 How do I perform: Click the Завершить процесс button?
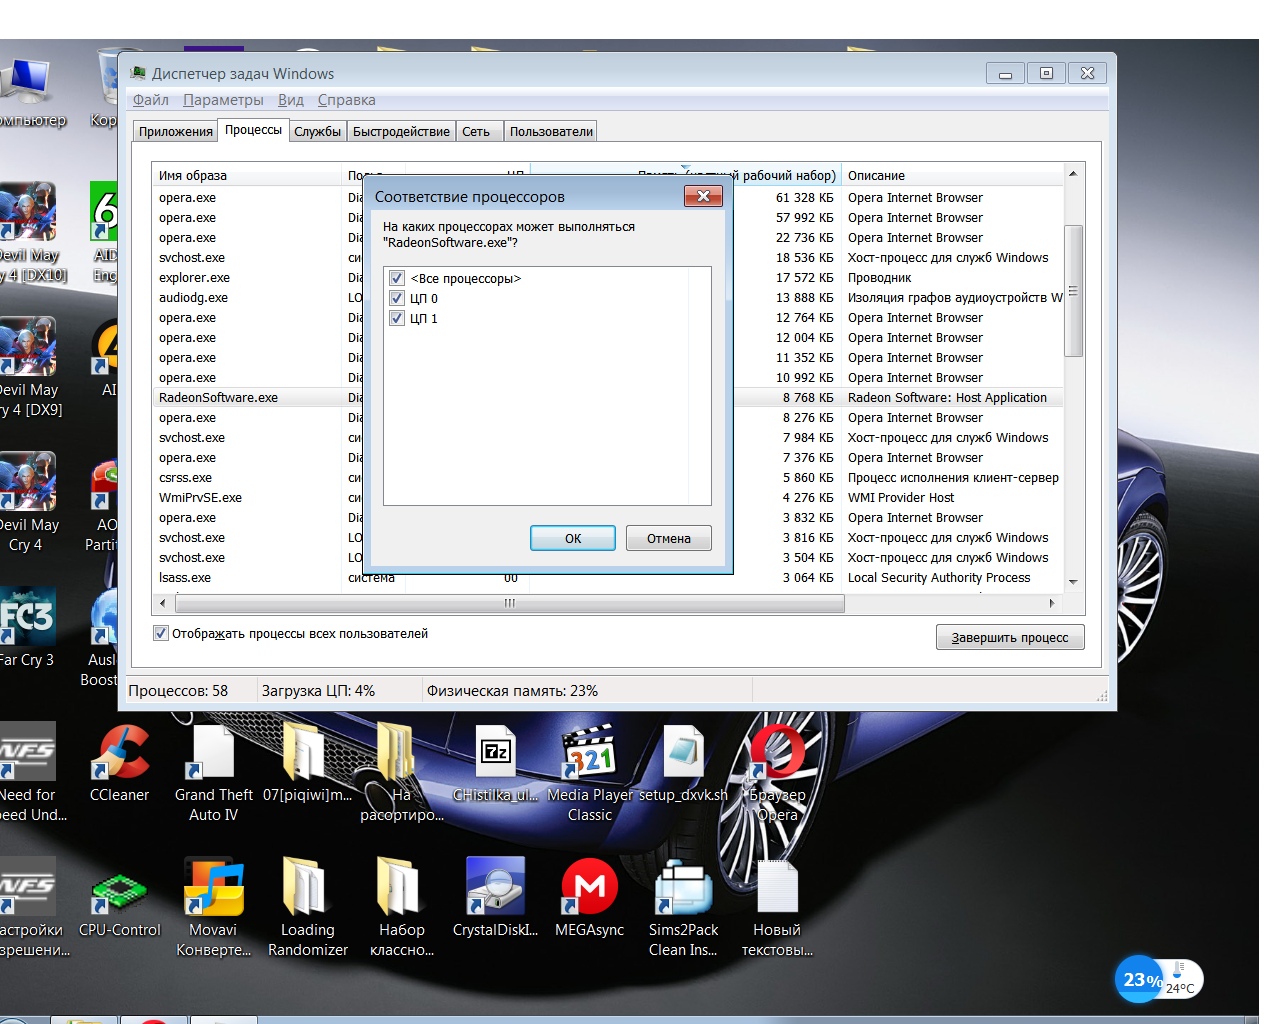[x=1009, y=638]
